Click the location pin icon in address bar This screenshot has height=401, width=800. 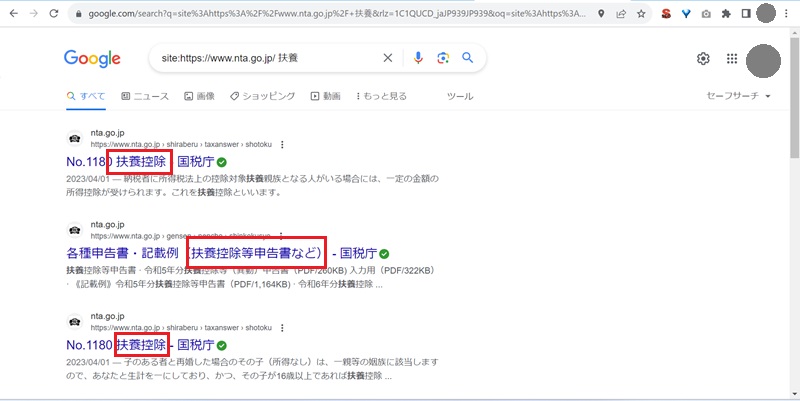(x=602, y=14)
